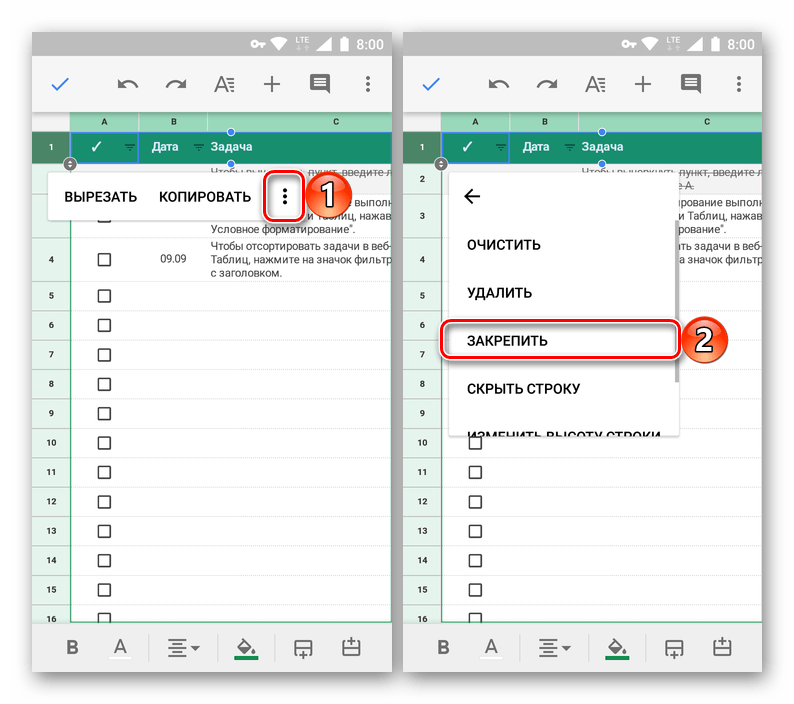Viewport: 794px width, 704px height.
Task: Check the row 13 checkbox in right screenshot
Action: [475, 531]
